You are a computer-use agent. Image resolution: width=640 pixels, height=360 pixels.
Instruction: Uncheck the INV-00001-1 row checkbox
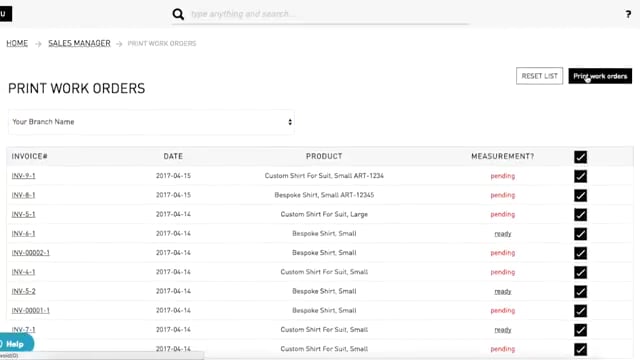tap(580, 311)
